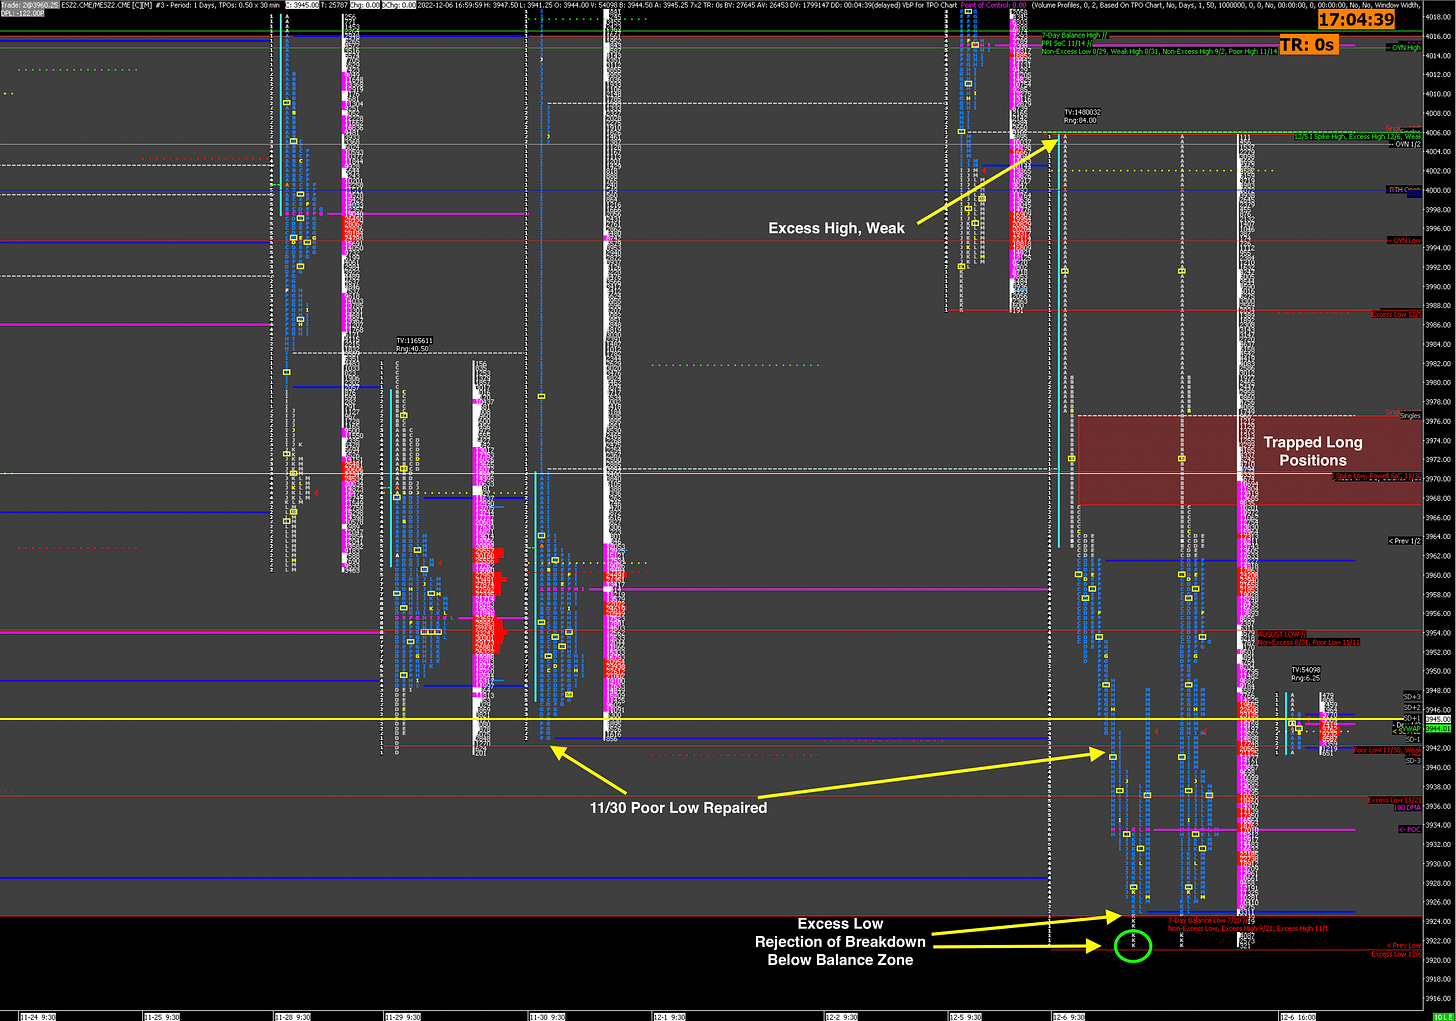Select the SD-1 band label
Viewport: 1456px width, 1021px height.
tap(1412, 739)
